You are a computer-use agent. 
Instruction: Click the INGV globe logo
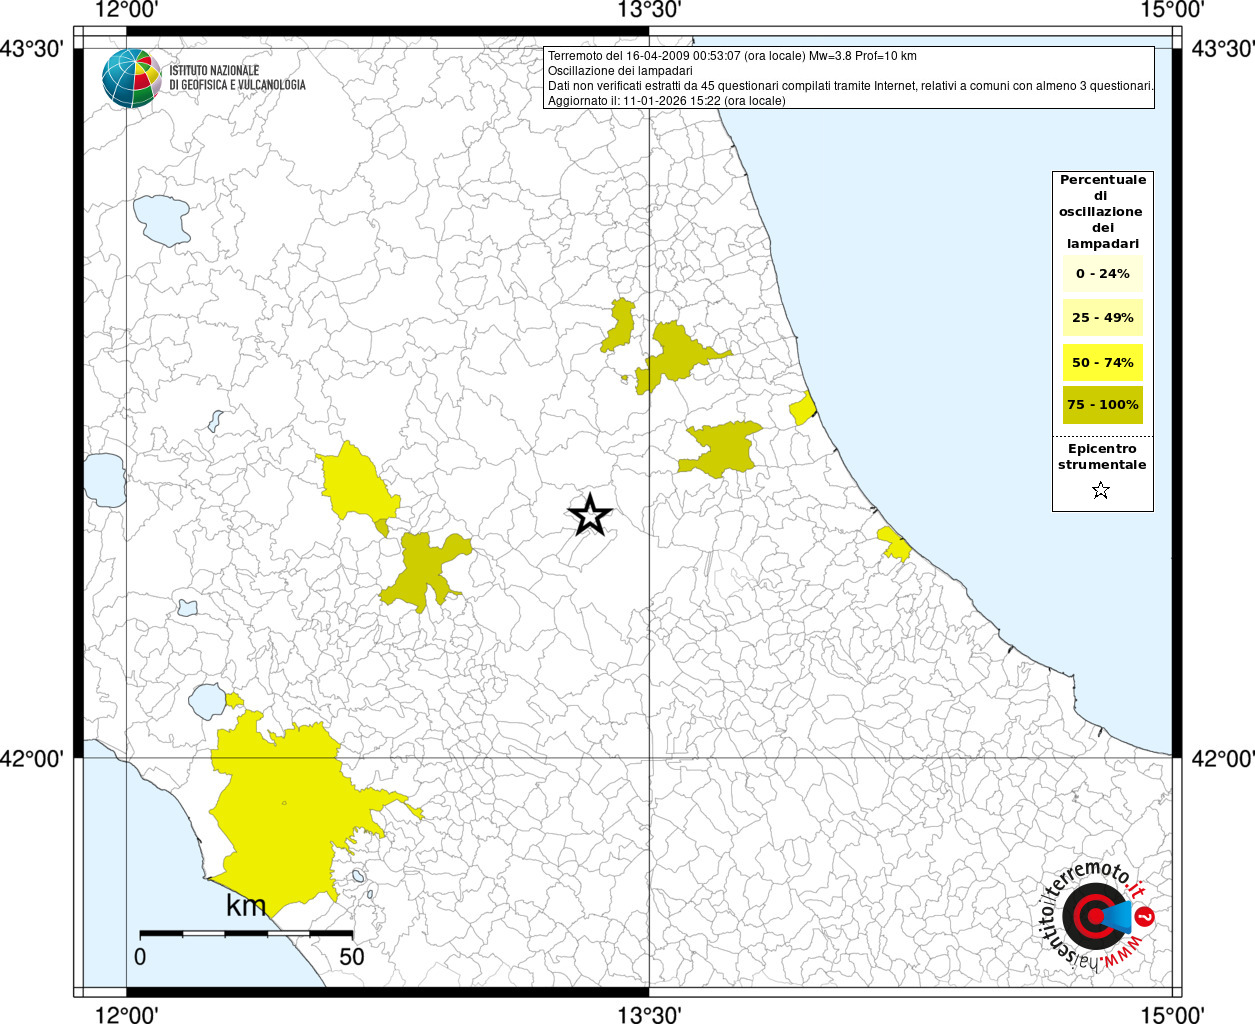131,78
